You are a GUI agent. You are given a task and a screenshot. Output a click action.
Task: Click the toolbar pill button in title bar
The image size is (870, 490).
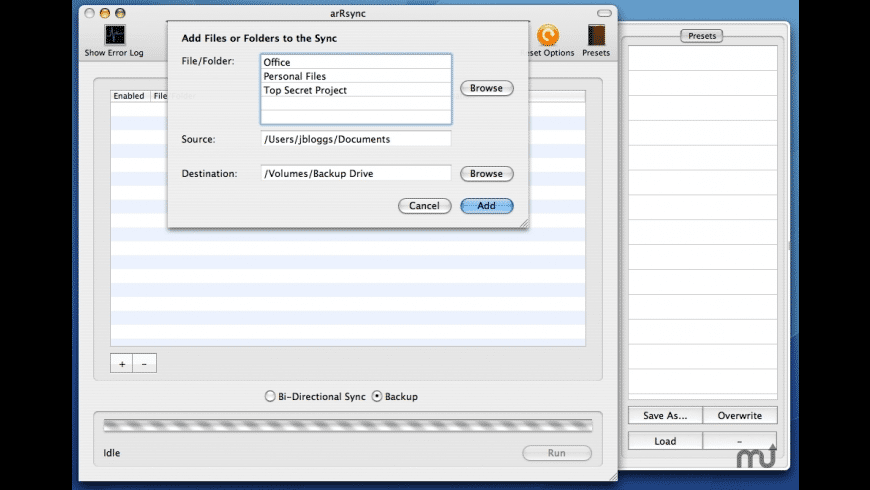point(604,13)
